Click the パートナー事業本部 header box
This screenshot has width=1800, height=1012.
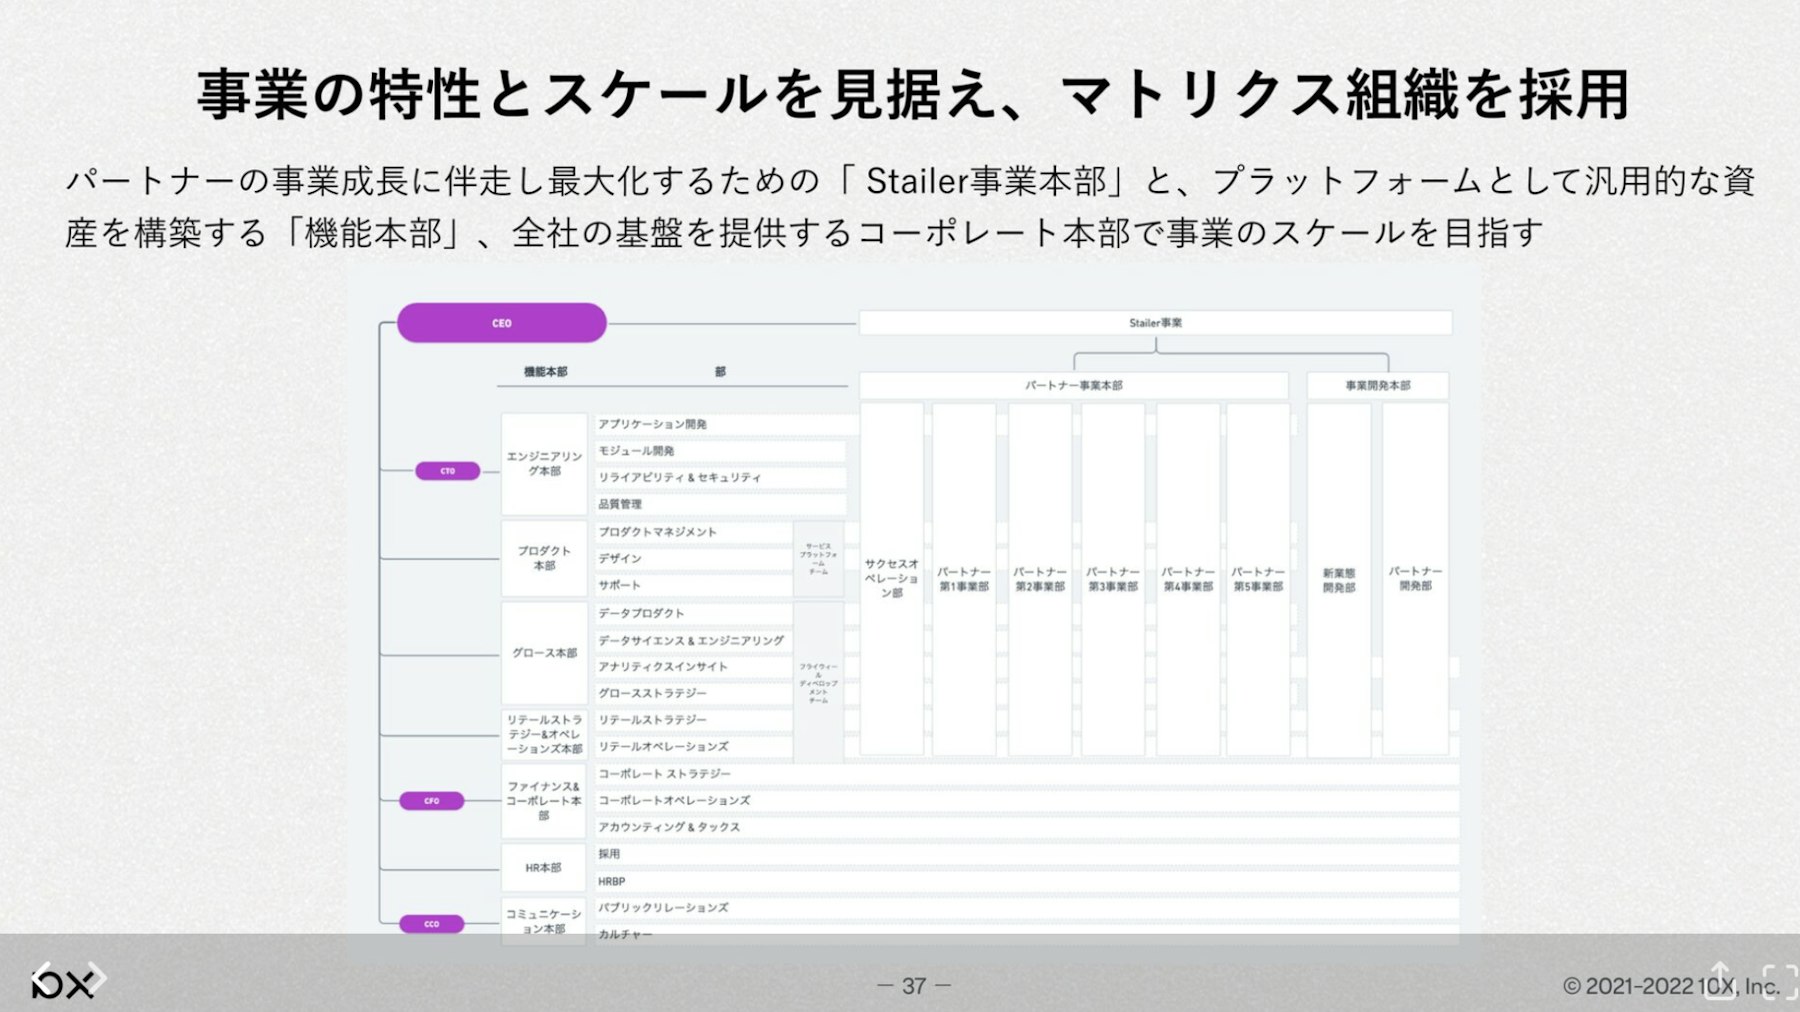1073,385
